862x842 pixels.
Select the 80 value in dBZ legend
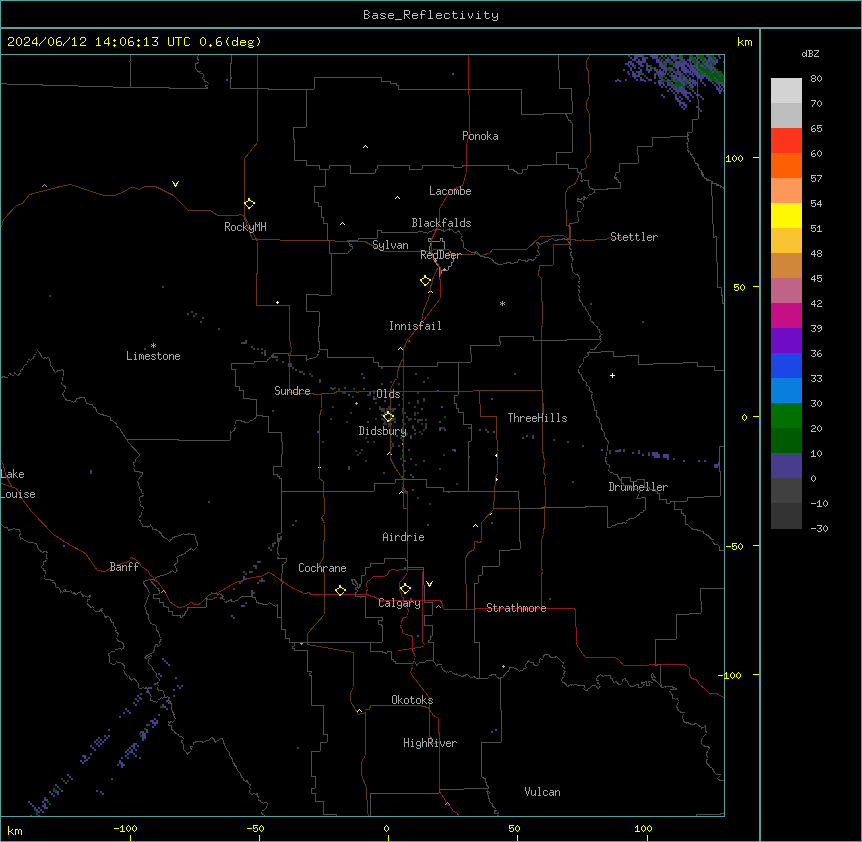(816, 78)
